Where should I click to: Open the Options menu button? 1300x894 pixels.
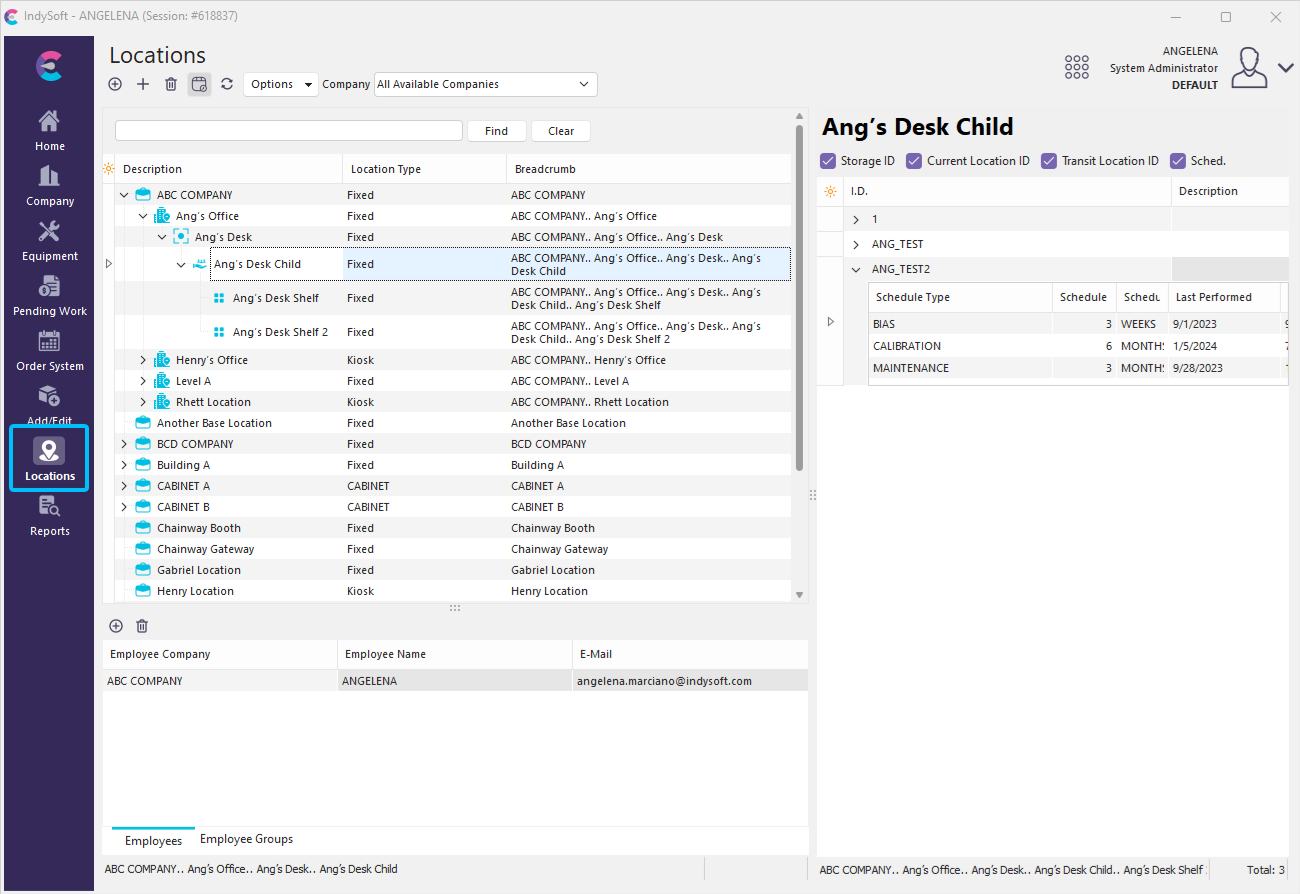tap(280, 85)
